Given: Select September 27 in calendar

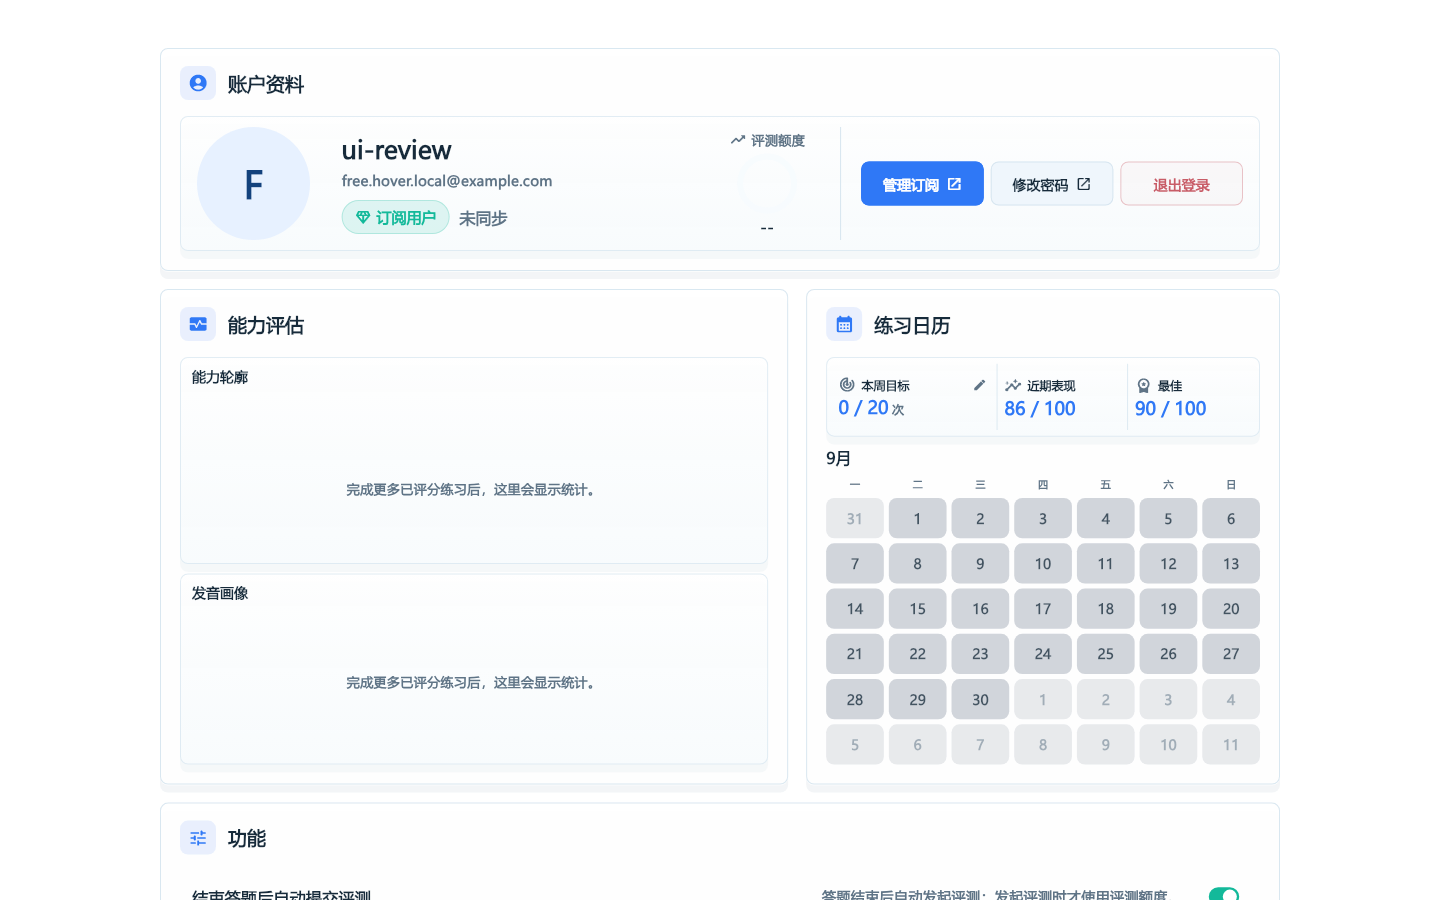Looking at the screenshot, I should pyautogui.click(x=1231, y=654).
